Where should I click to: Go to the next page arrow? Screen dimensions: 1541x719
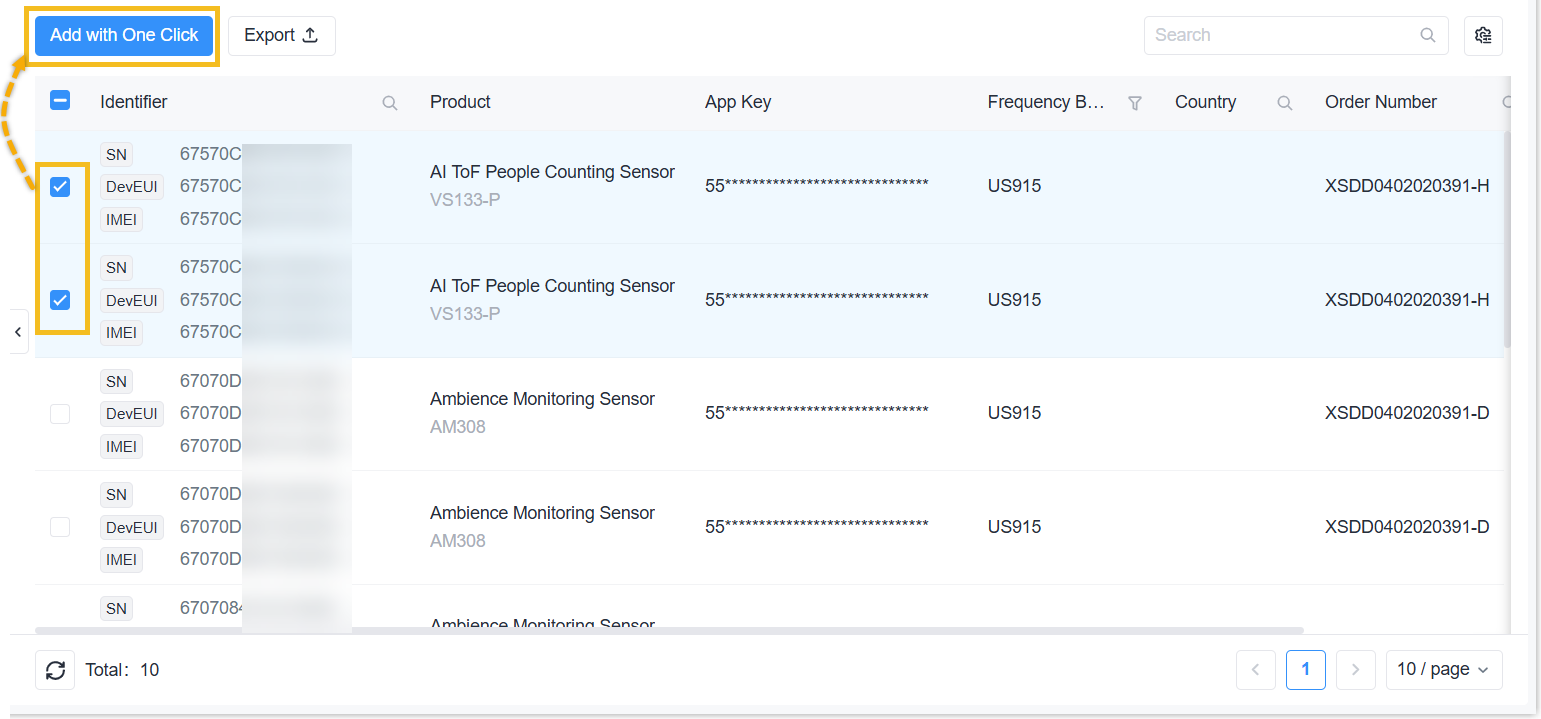click(1355, 670)
